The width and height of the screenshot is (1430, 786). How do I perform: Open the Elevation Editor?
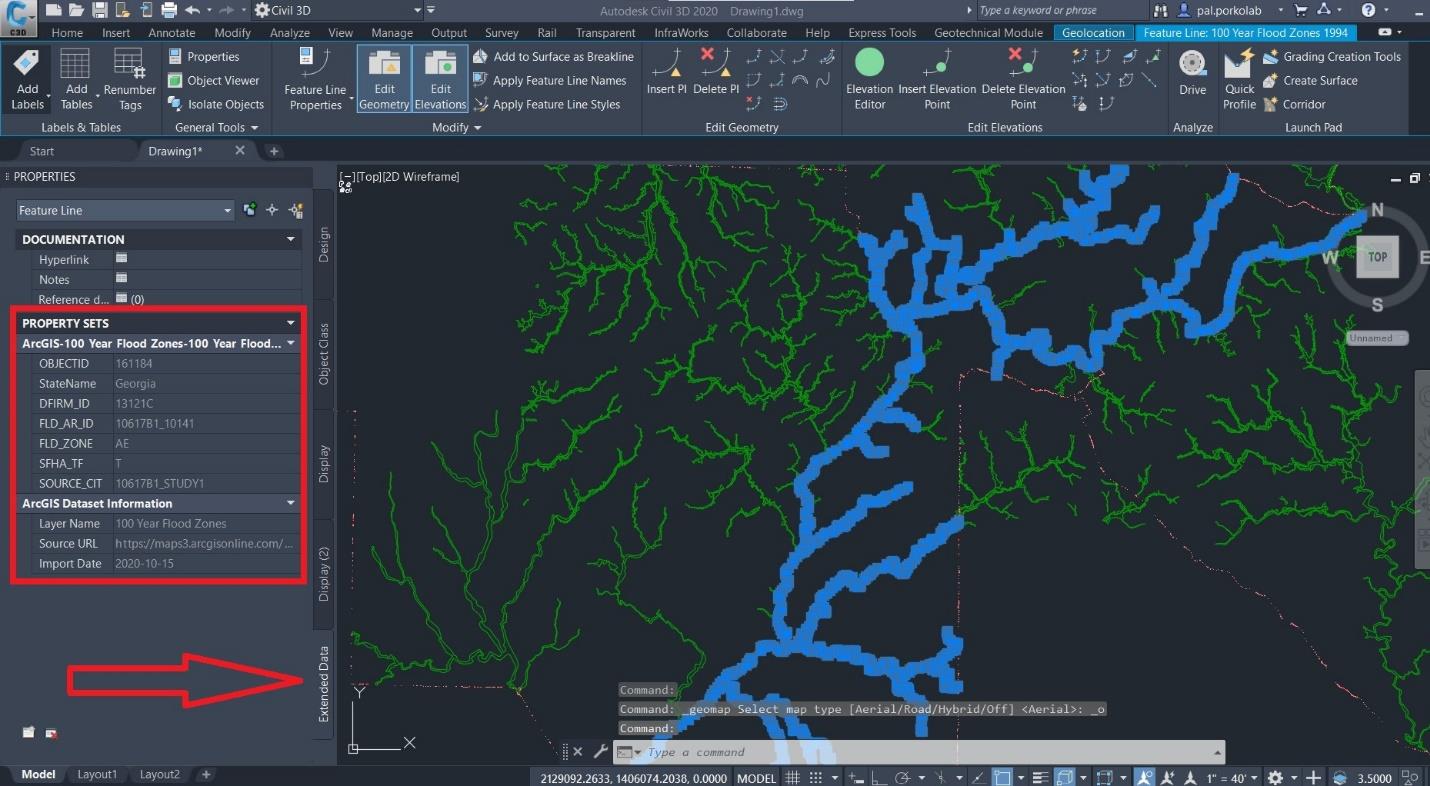[869, 78]
